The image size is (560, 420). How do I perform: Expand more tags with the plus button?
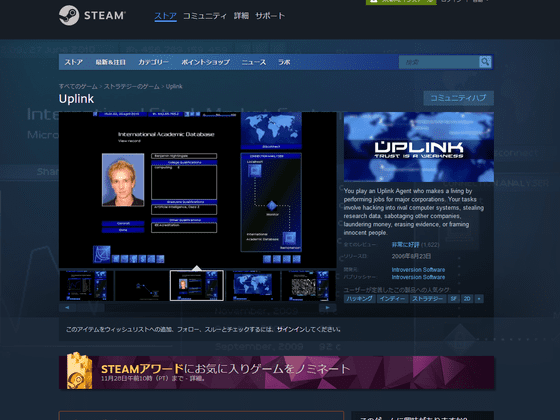(479, 299)
